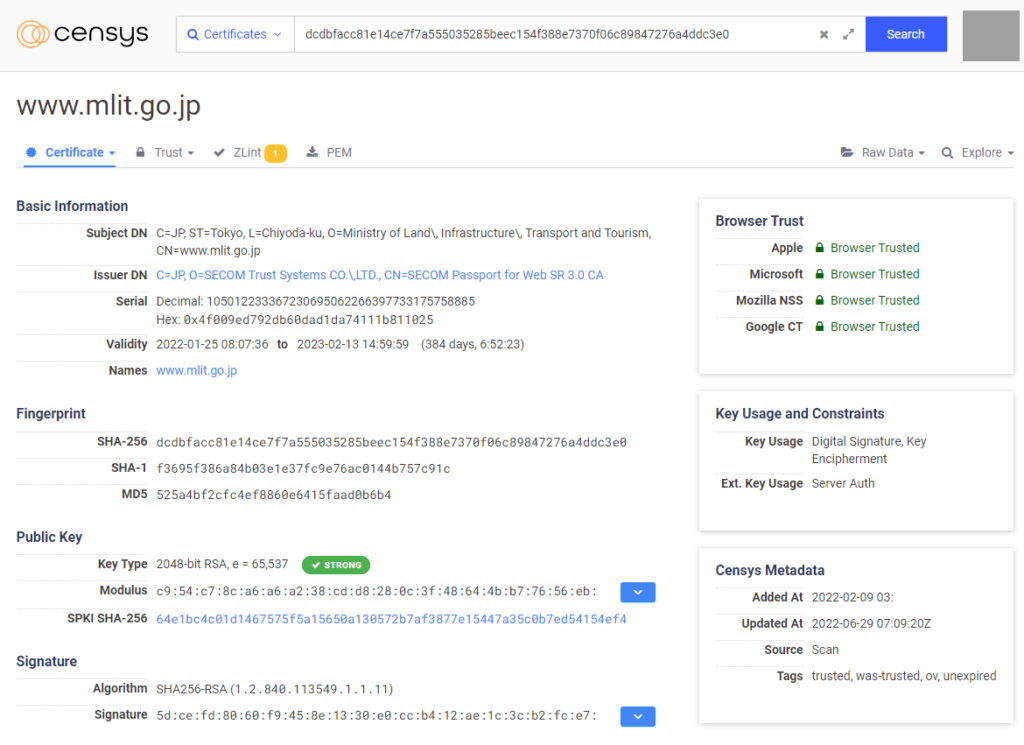Click the SHA256-RSA algorithm value
Viewport: 1024px width, 745px height.
coord(274,689)
